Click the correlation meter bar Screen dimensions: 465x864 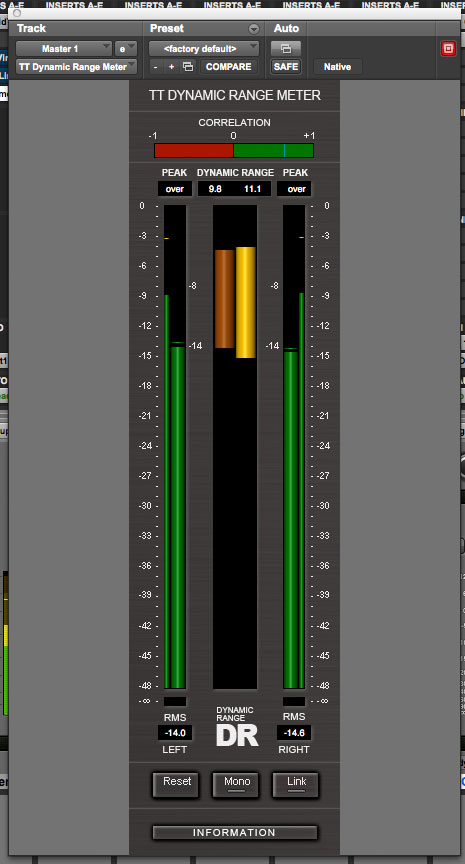click(x=234, y=150)
